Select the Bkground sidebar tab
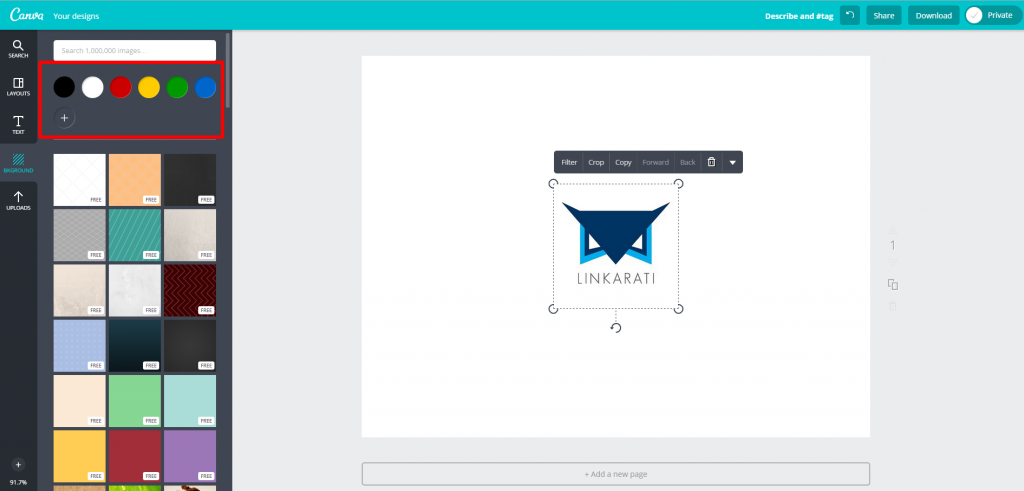 point(18,163)
